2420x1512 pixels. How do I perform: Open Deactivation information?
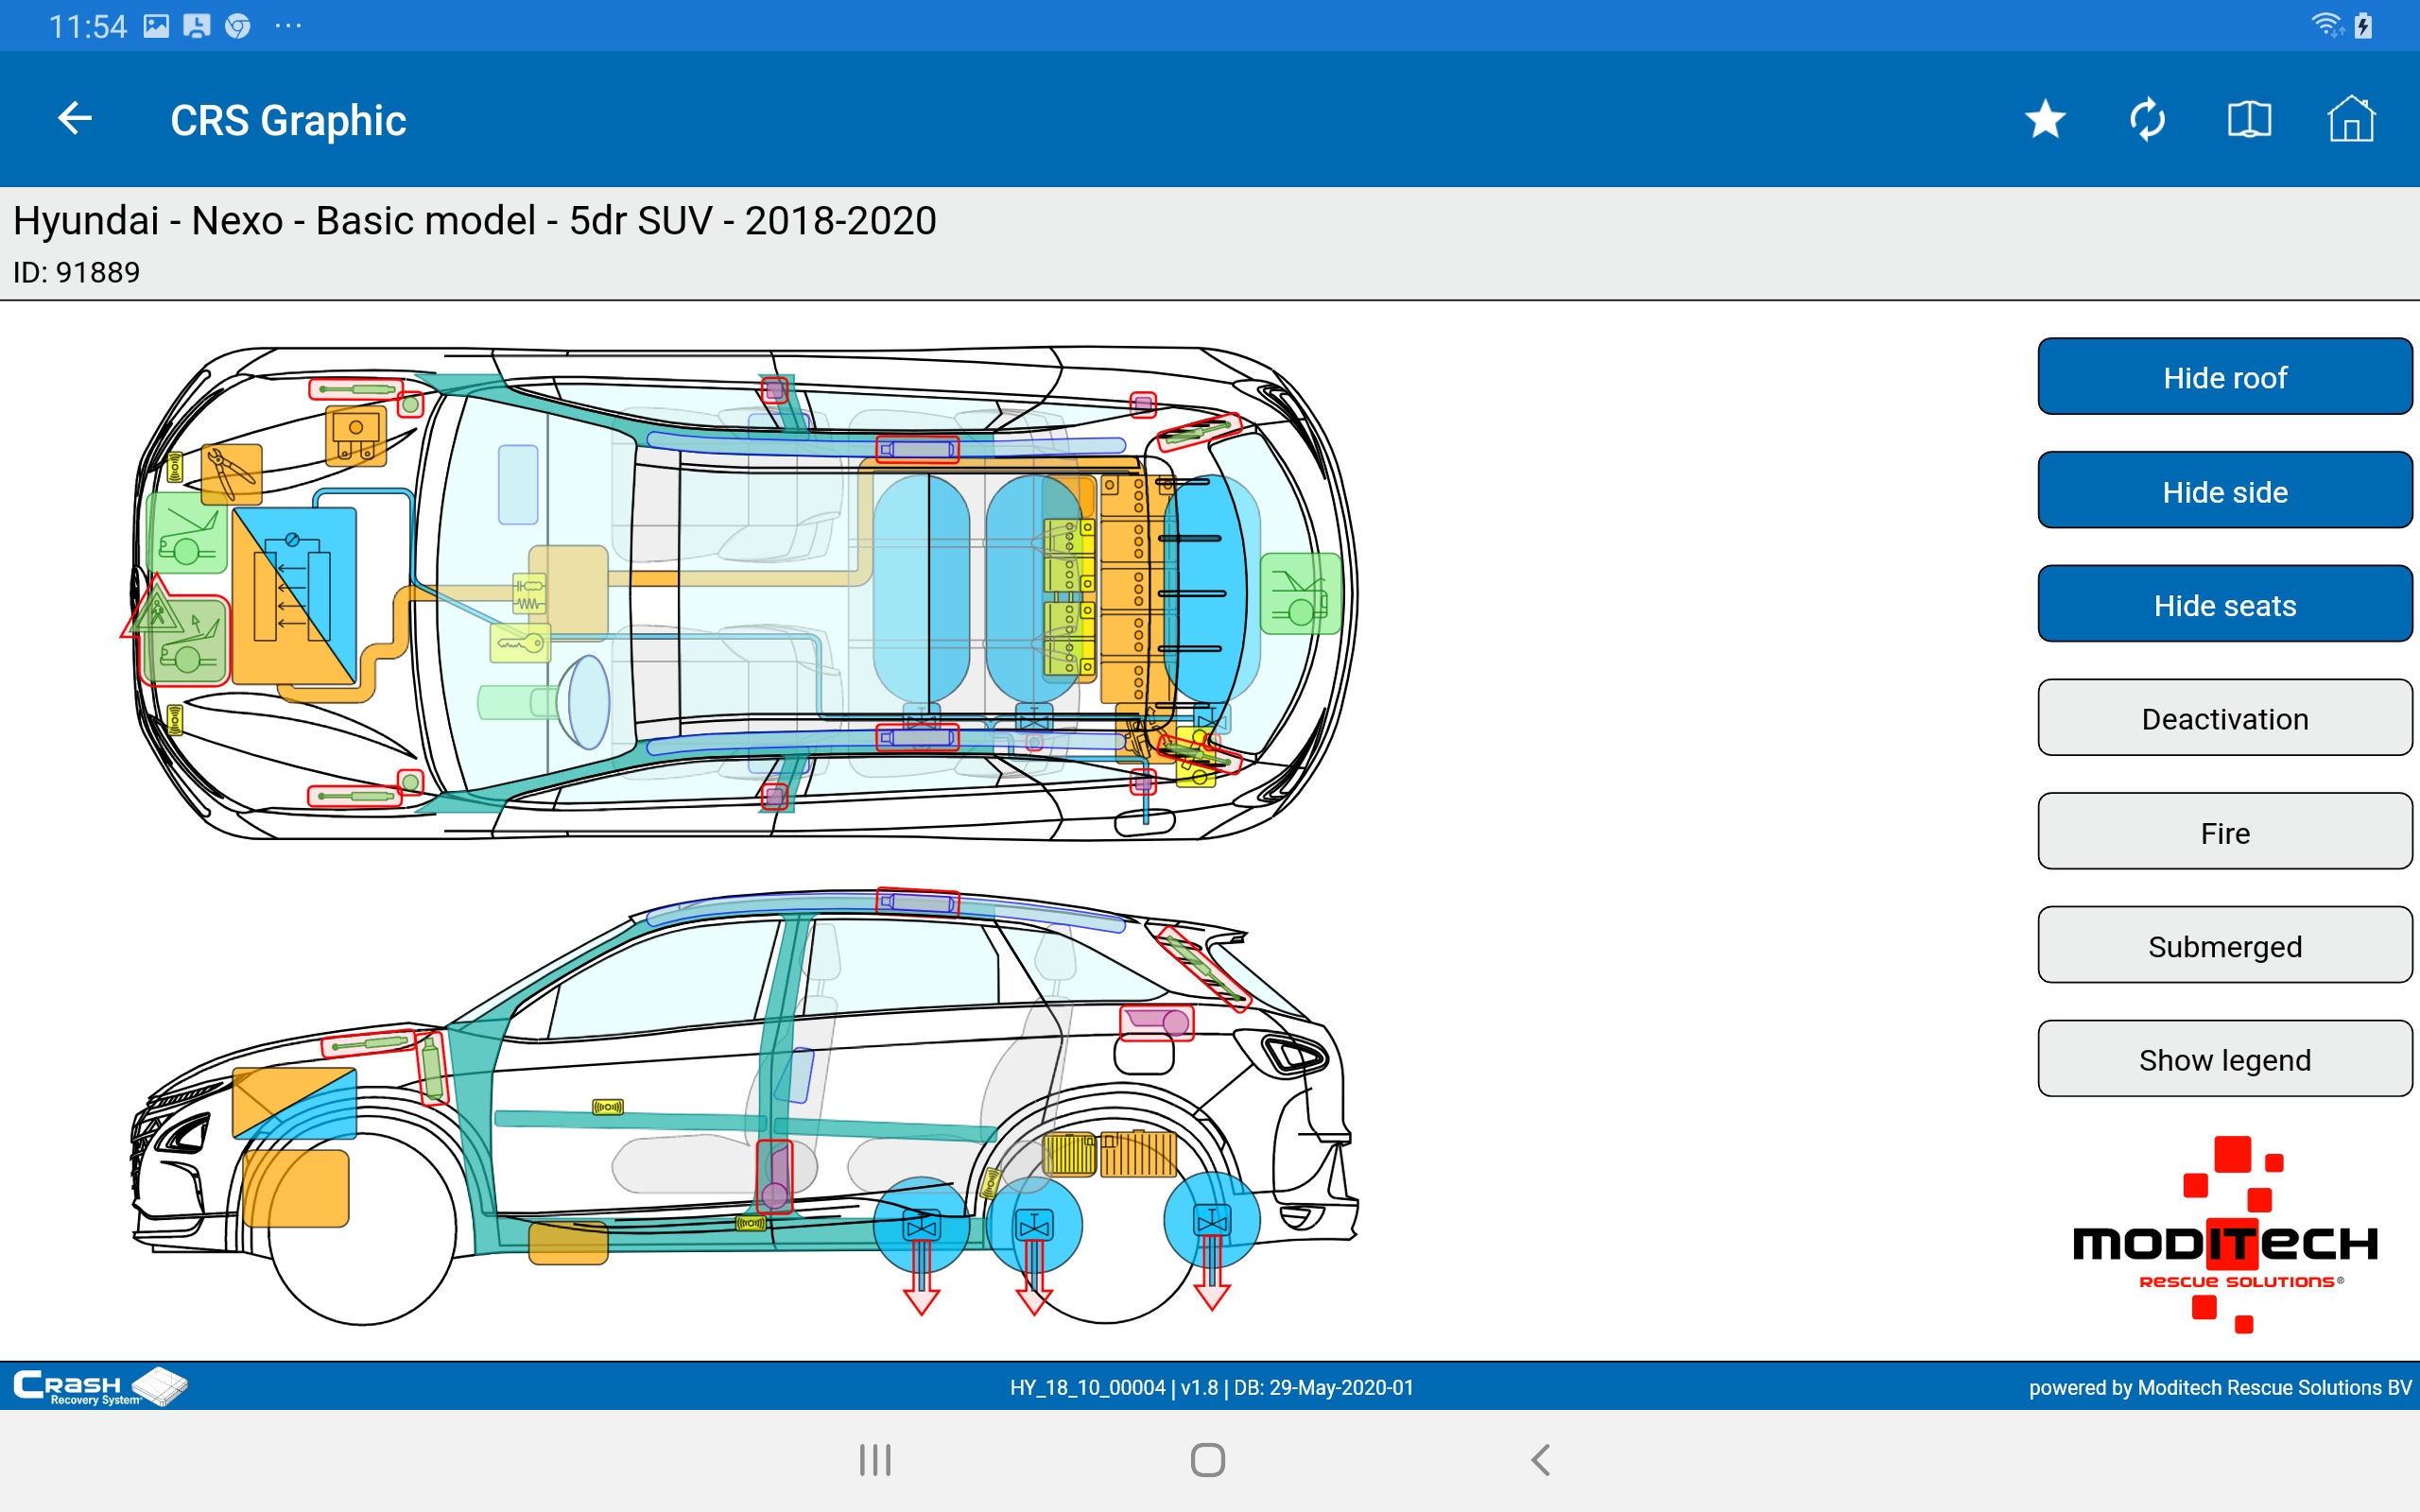tap(2224, 718)
